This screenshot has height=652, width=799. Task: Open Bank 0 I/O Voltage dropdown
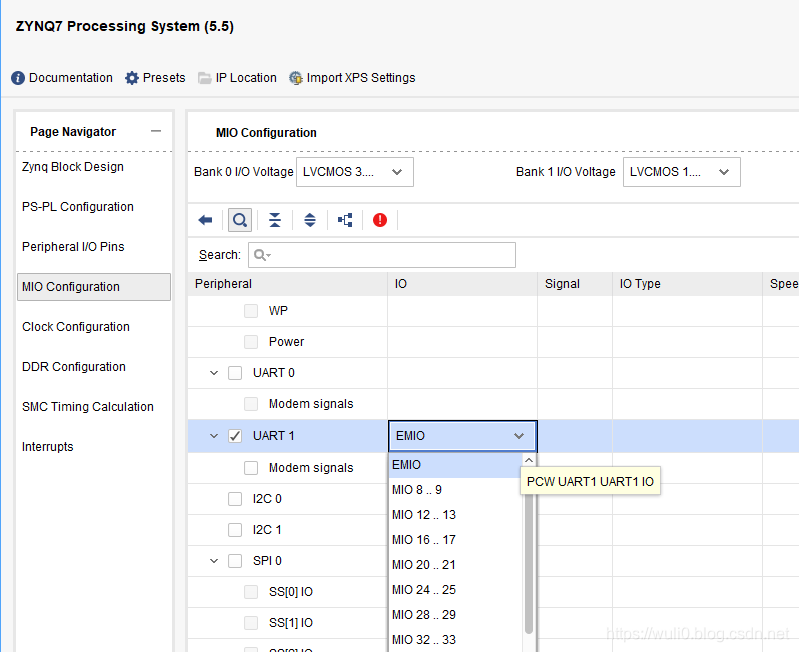tap(355, 172)
